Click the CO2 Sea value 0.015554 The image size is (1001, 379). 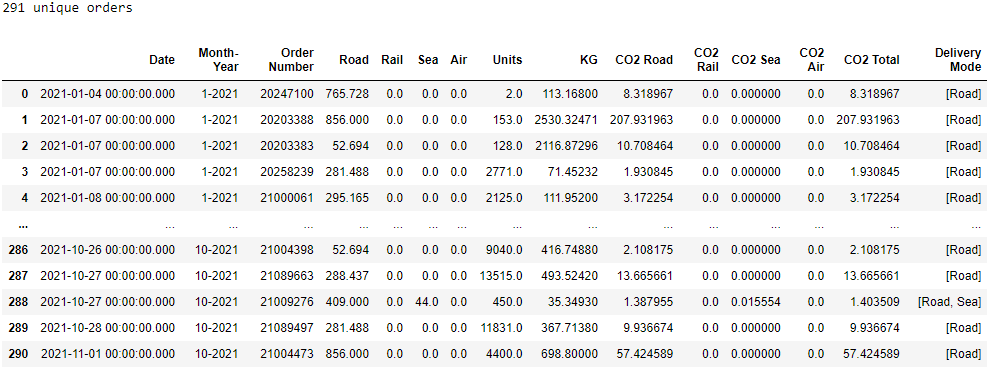[756, 302]
